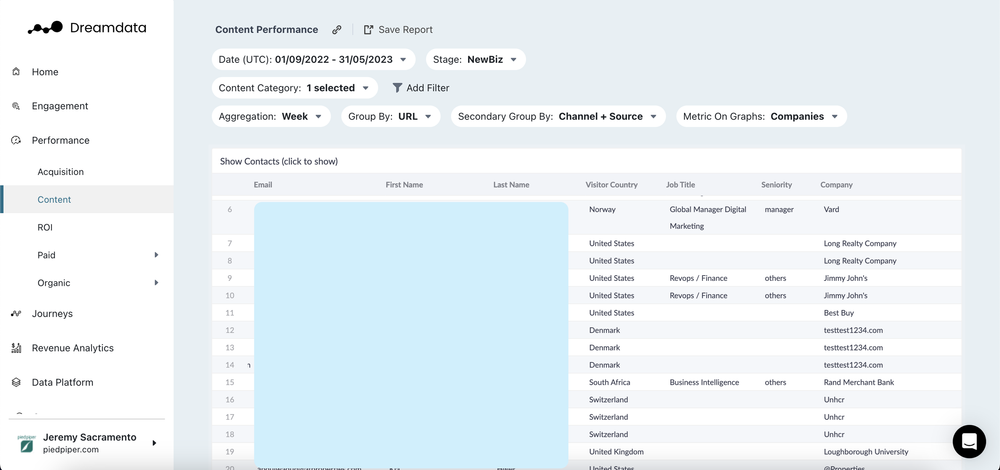Click Global Manager Digital Marketing job title
This screenshot has width=1000, height=470.
pyautogui.click(x=708, y=217)
